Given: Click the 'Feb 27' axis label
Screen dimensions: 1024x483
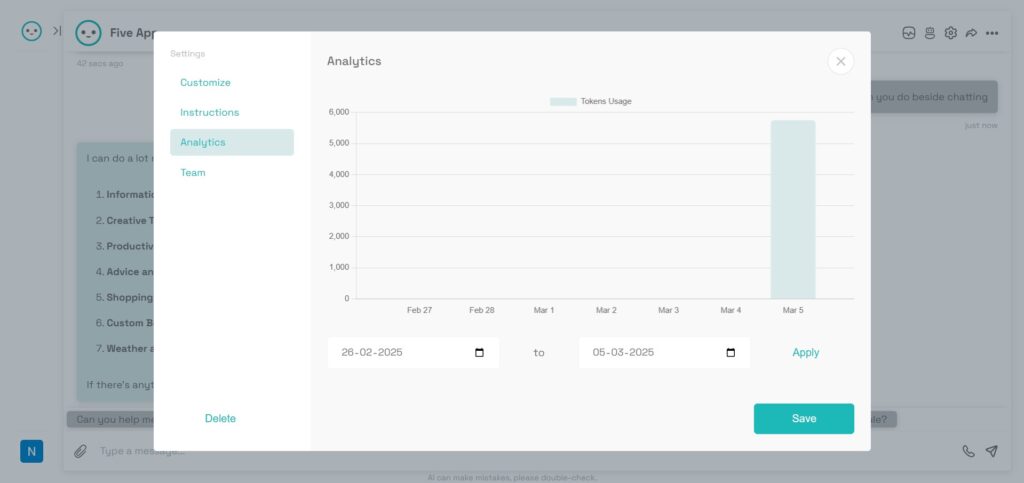Looking at the screenshot, I should [x=419, y=310].
